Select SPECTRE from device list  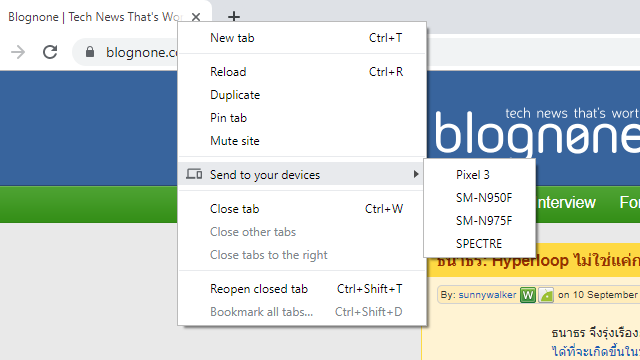480,244
